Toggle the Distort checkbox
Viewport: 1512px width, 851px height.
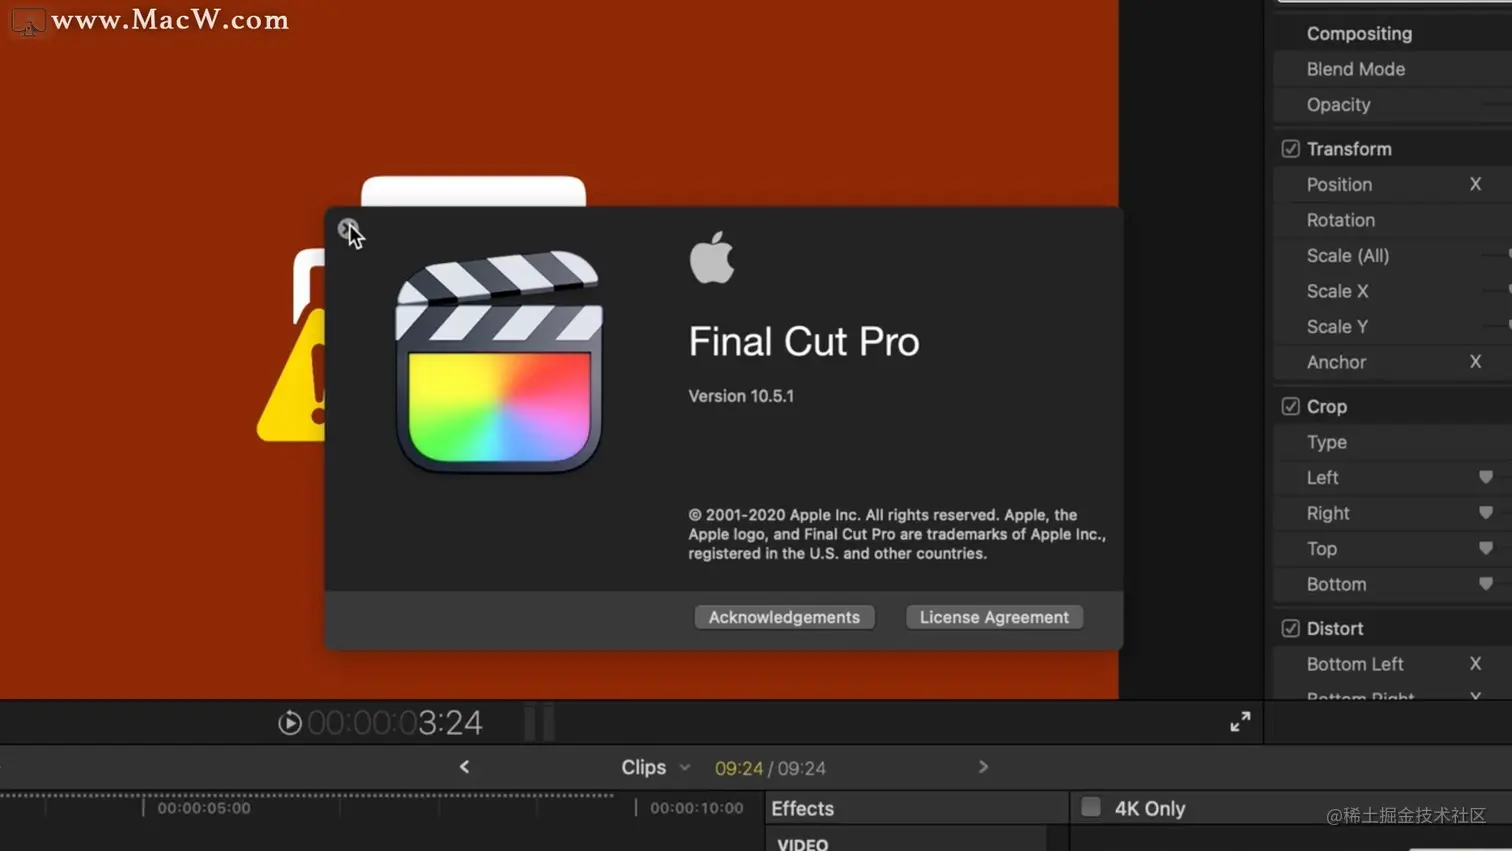click(x=1290, y=628)
